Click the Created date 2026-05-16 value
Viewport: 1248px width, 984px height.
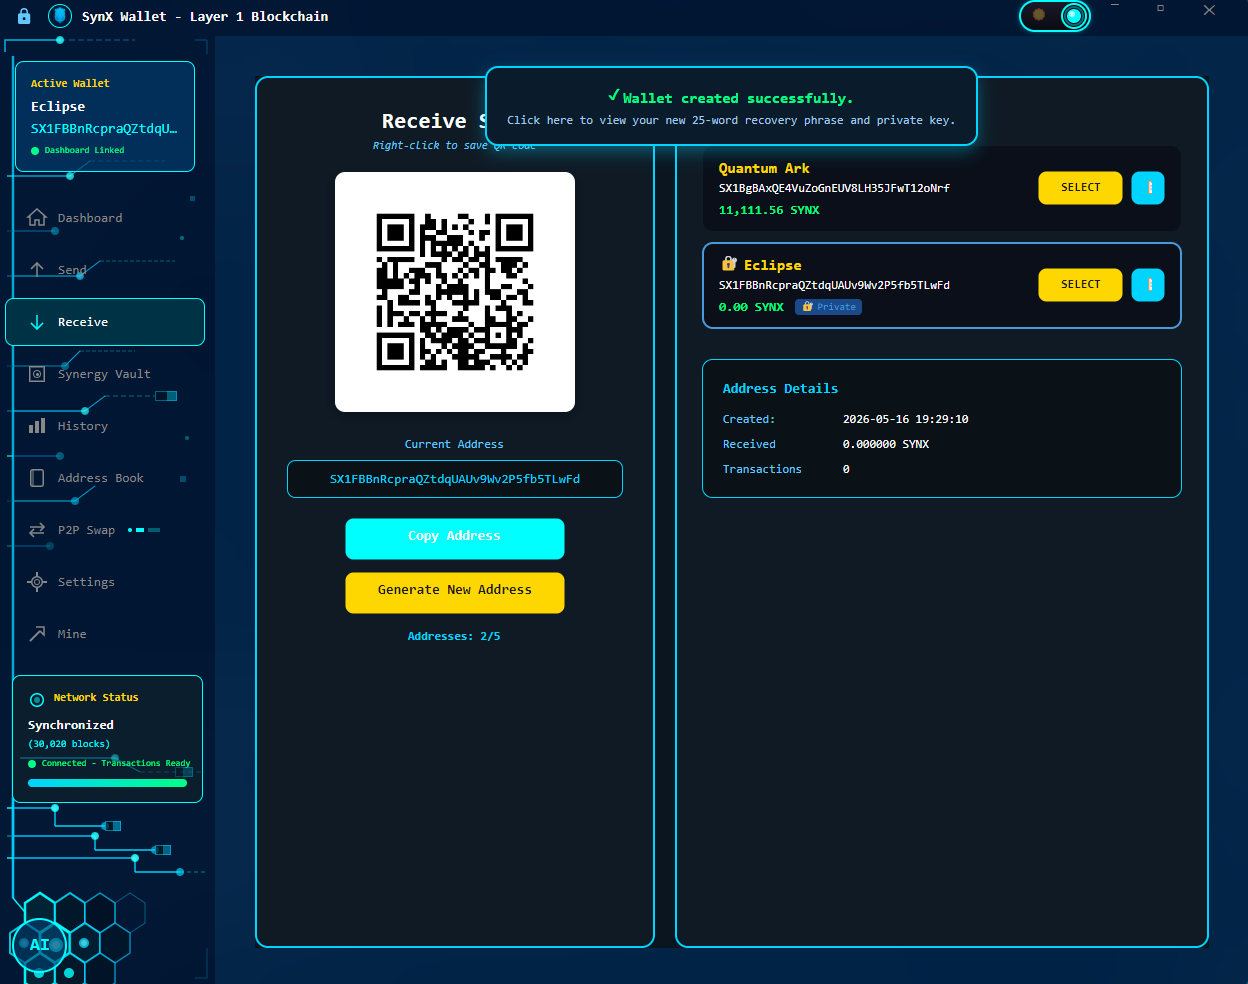[905, 419]
